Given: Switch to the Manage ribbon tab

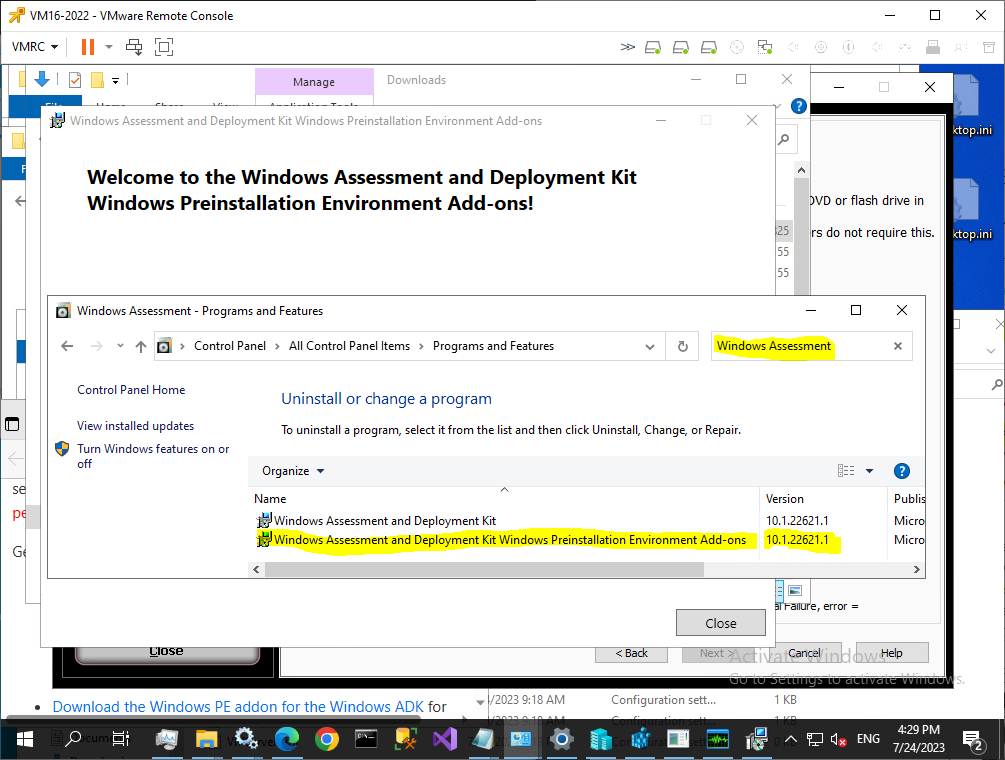Looking at the screenshot, I should click(x=314, y=82).
